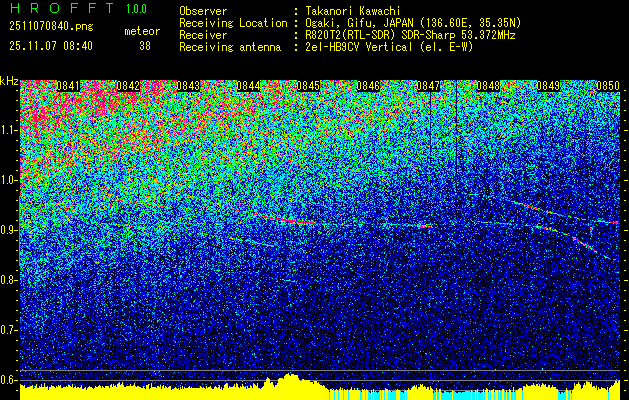629x400 pixels.
Task: Click the HROFFT 1.0.0 title text
Action: click(79, 8)
